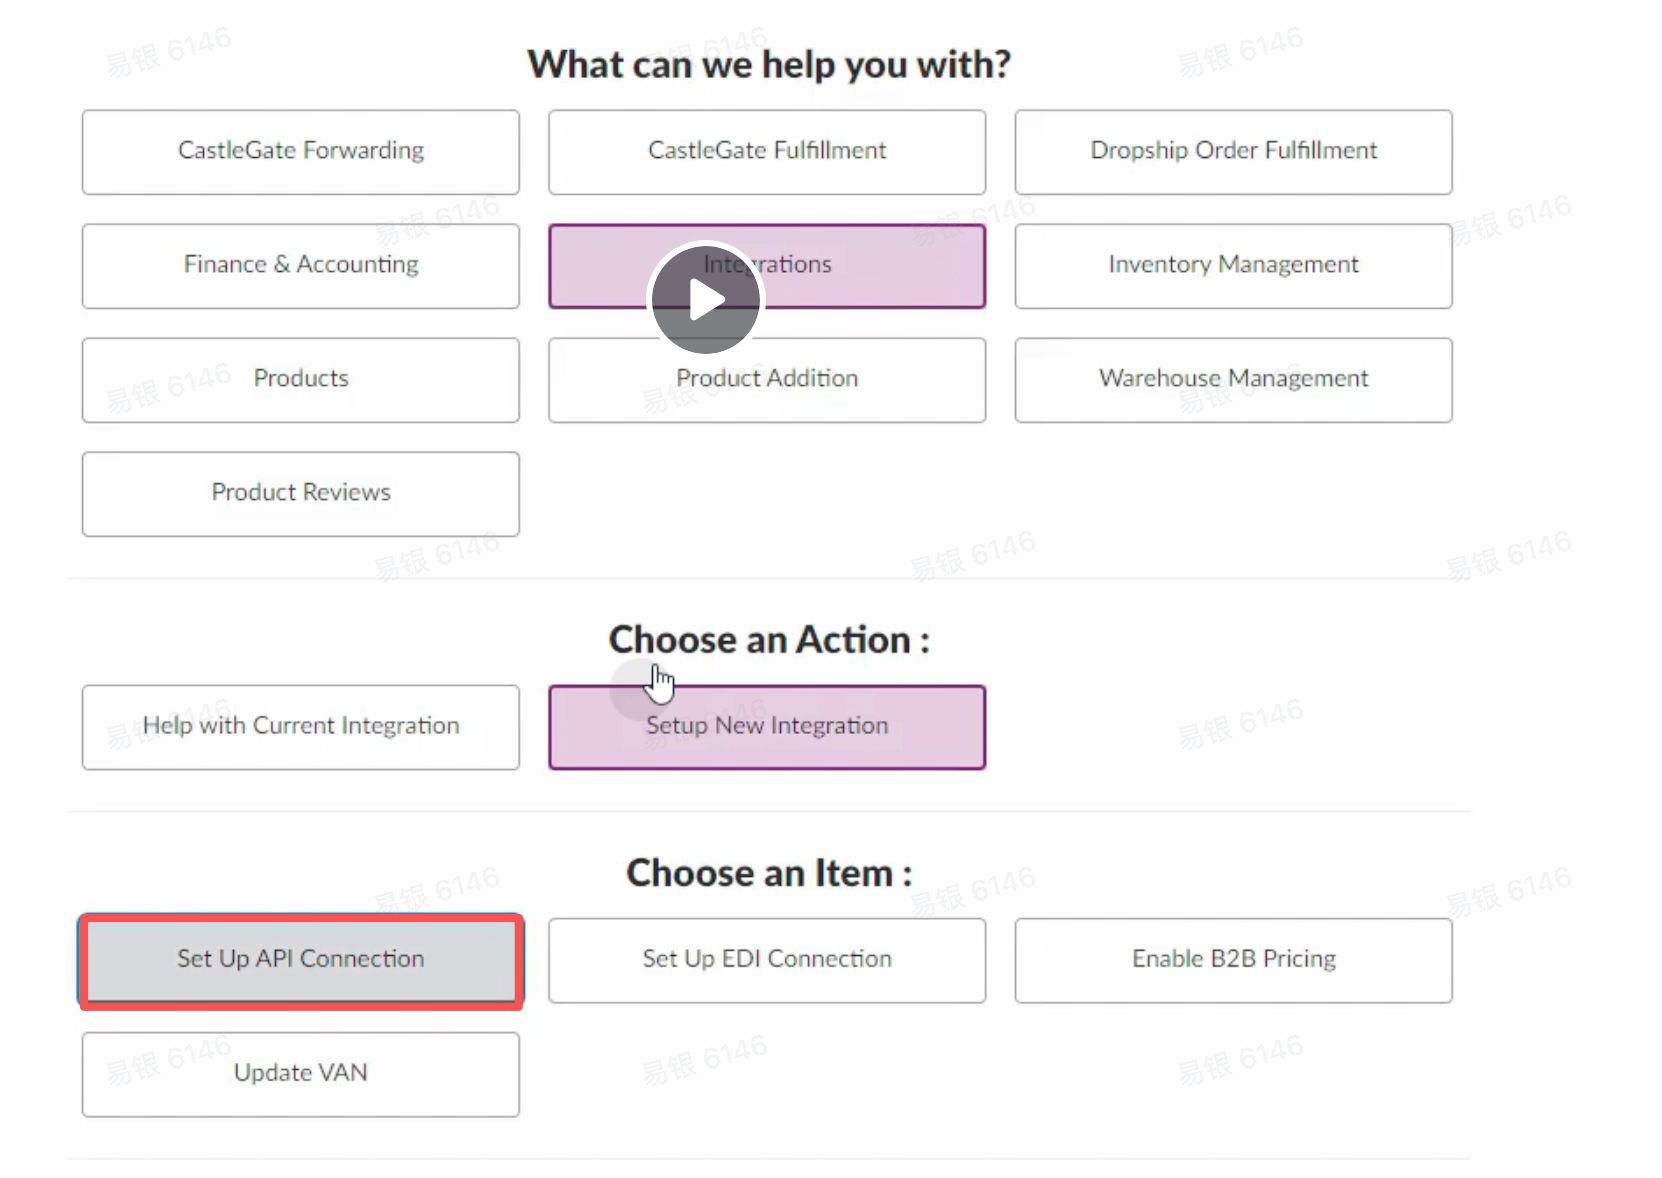Choose Inventory Management topic
This screenshot has width=1662, height=1178.
click(x=1232, y=266)
